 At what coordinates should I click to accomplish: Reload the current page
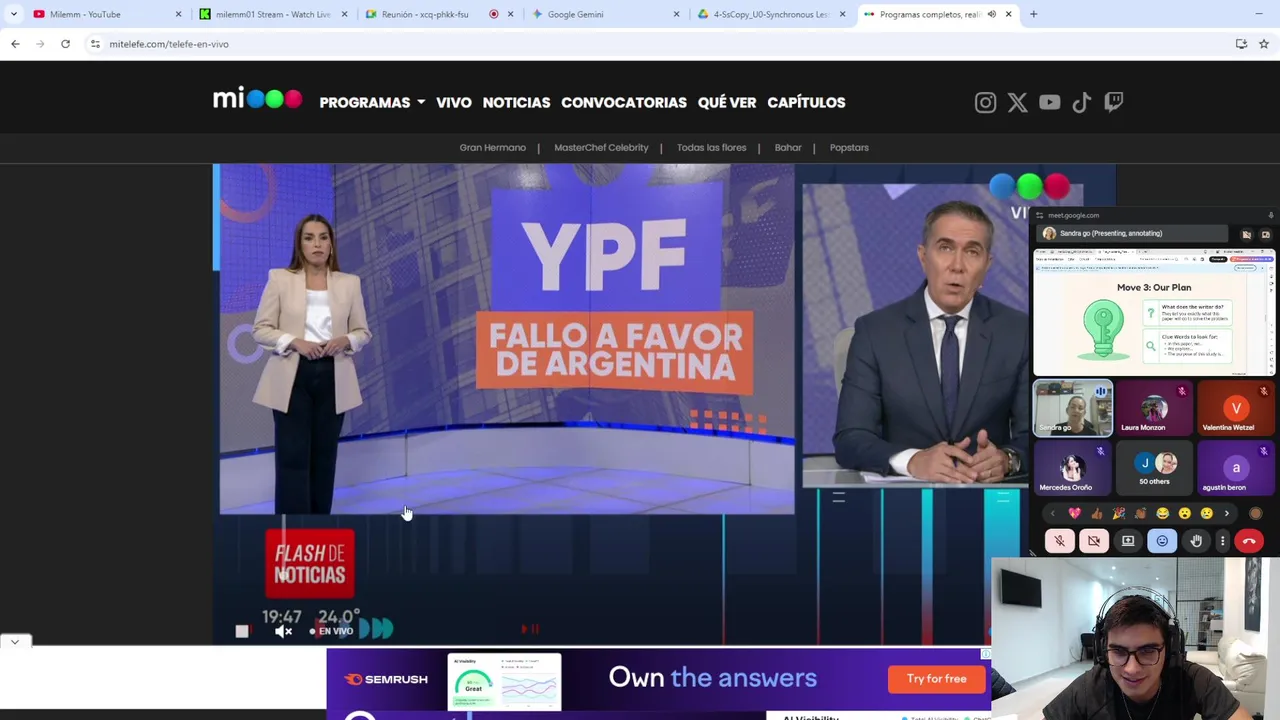click(x=65, y=44)
